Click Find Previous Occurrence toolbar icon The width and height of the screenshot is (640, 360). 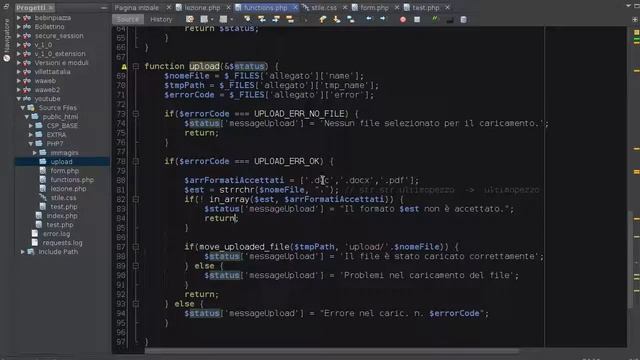tap(262, 19)
